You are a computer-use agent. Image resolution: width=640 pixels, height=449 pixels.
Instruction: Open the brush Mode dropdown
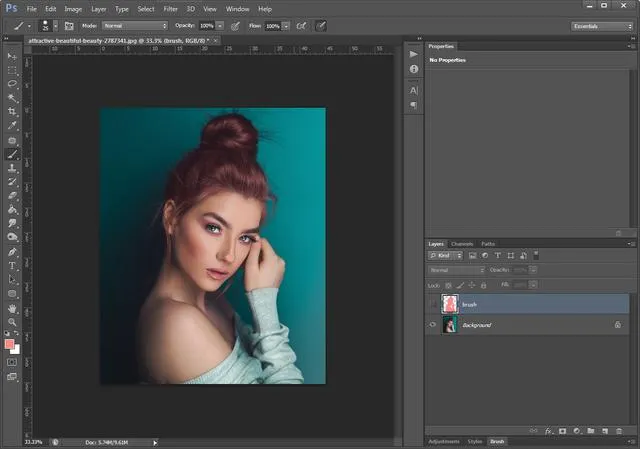[135, 26]
